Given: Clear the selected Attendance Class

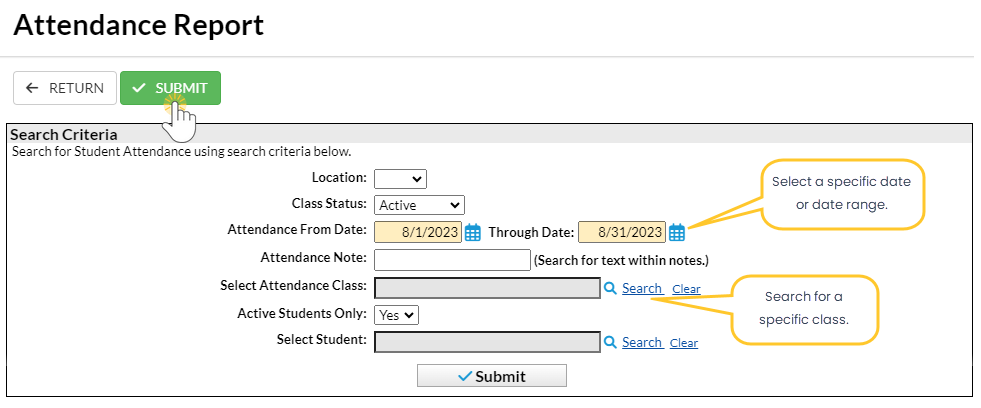Looking at the screenshot, I should click(686, 289).
